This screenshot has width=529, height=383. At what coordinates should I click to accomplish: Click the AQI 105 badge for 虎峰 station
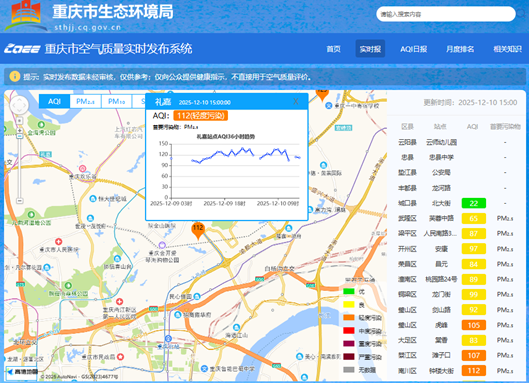[x=474, y=325]
